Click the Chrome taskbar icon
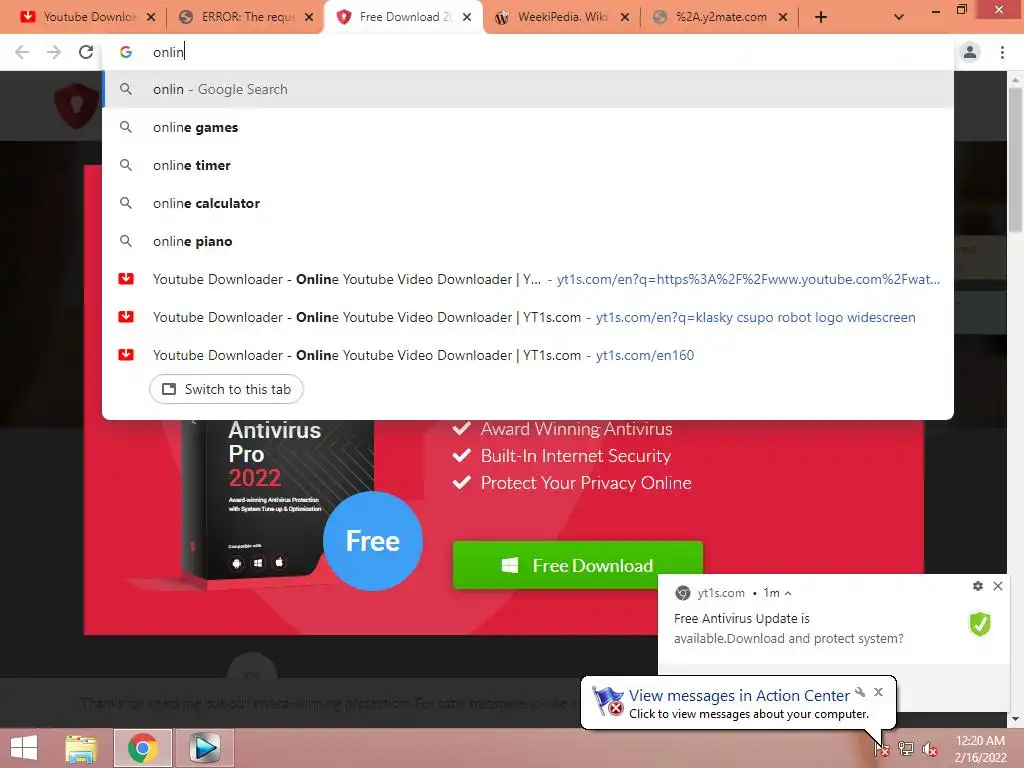The width and height of the screenshot is (1024, 768). 142,748
